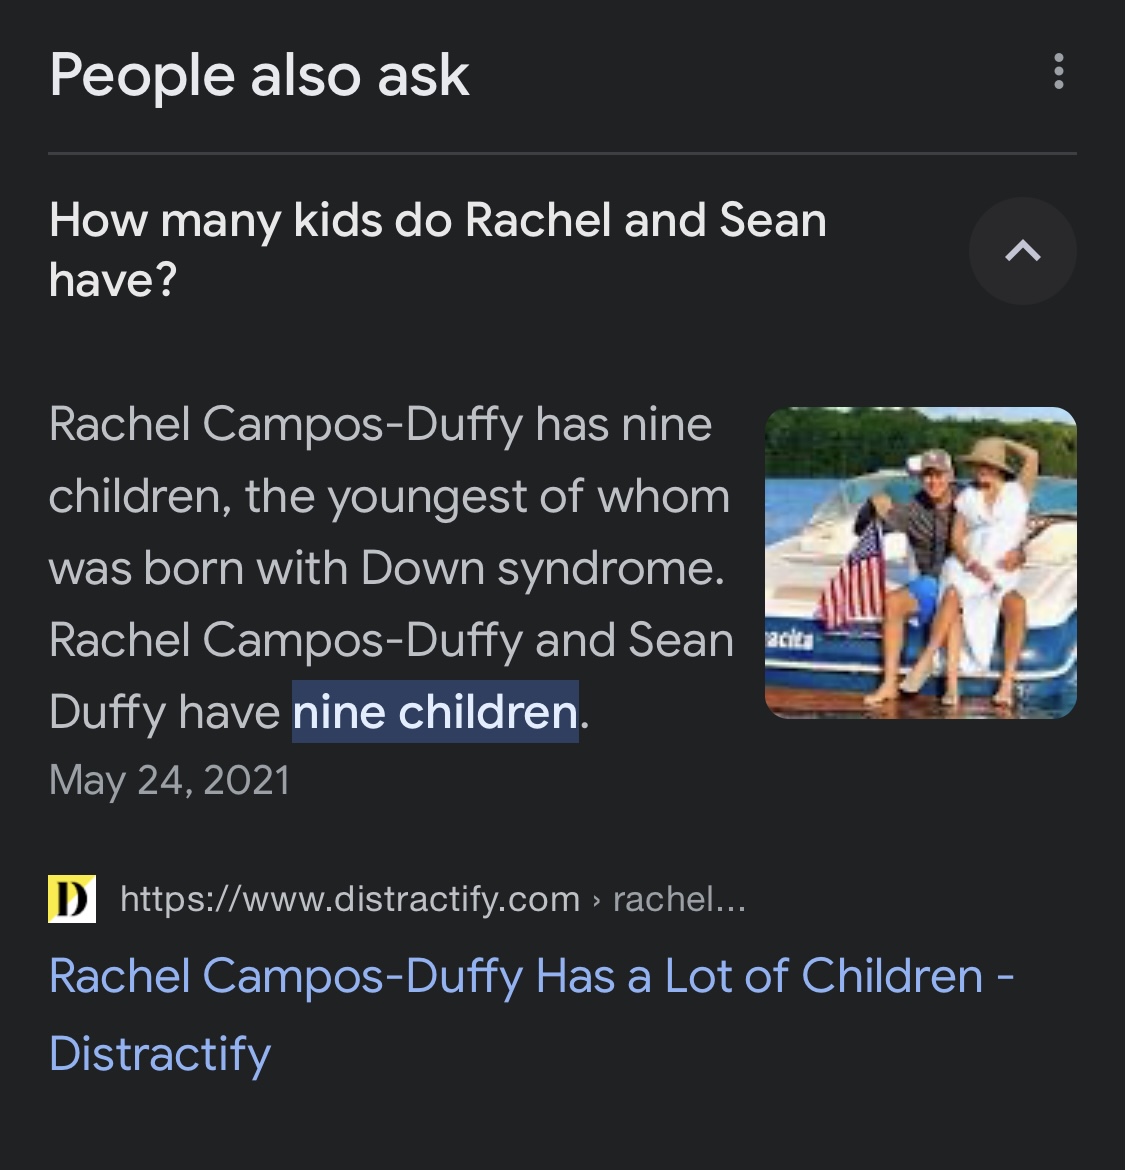Open 'Rachel Campos-Duffy Has a Lot of Children' link
The width and height of the screenshot is (1125, 1170).
point(531,1014)
